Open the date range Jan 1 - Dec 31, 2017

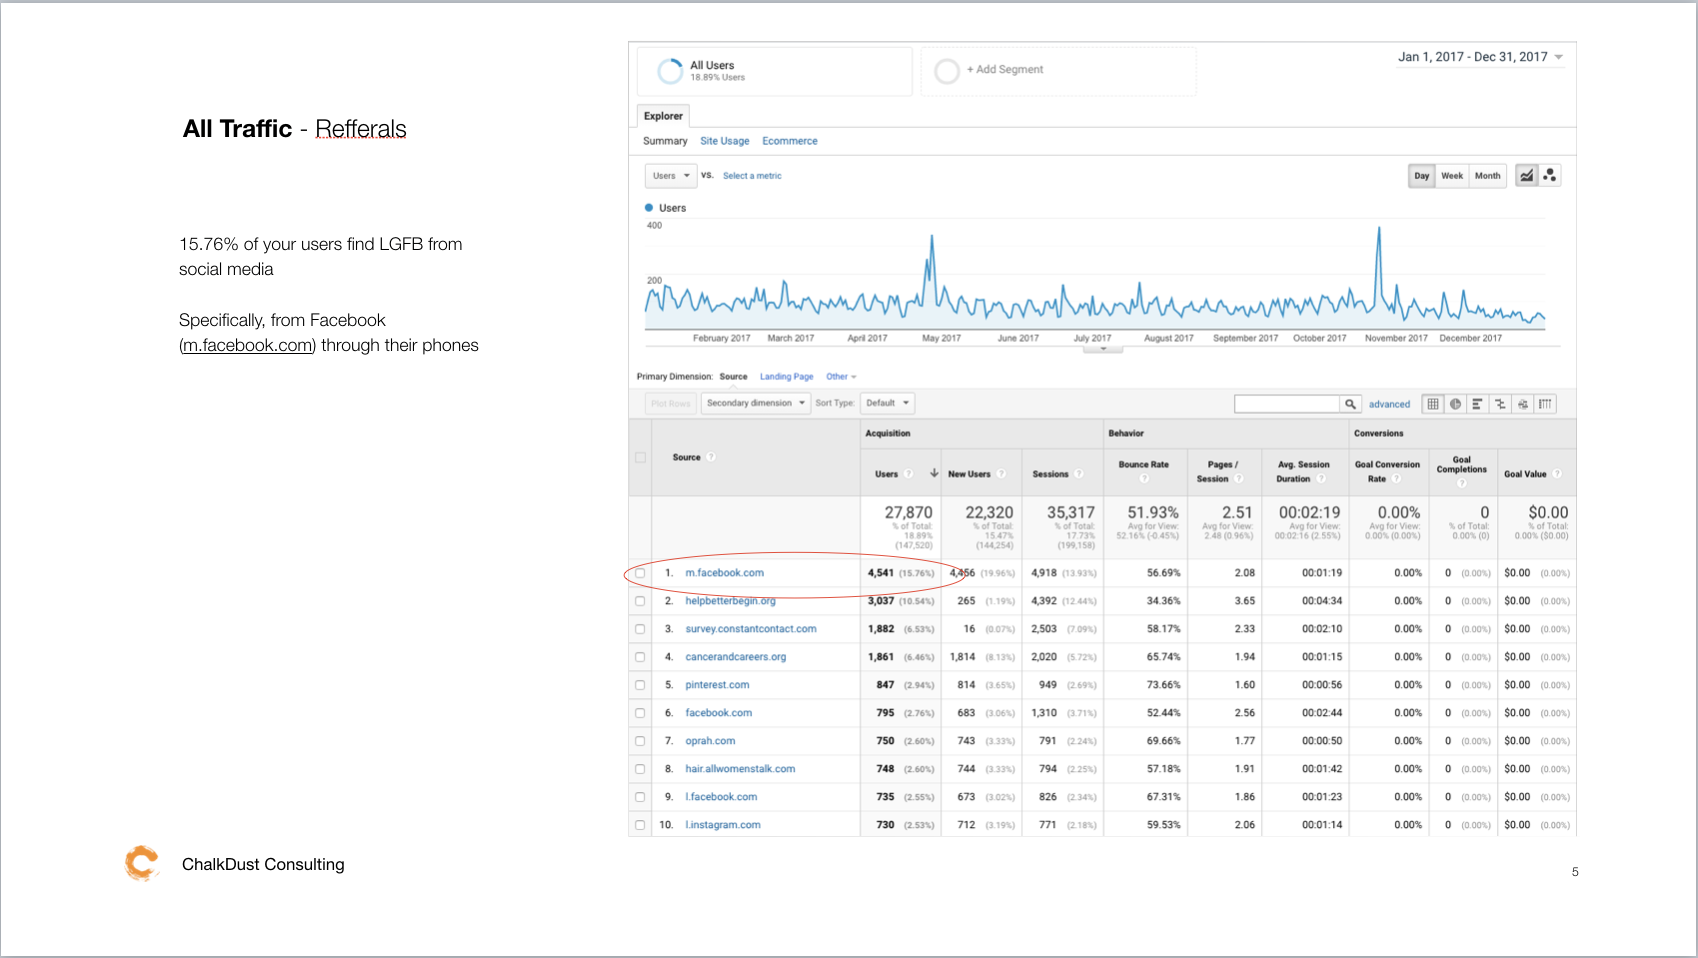[x=1479, y=57]
